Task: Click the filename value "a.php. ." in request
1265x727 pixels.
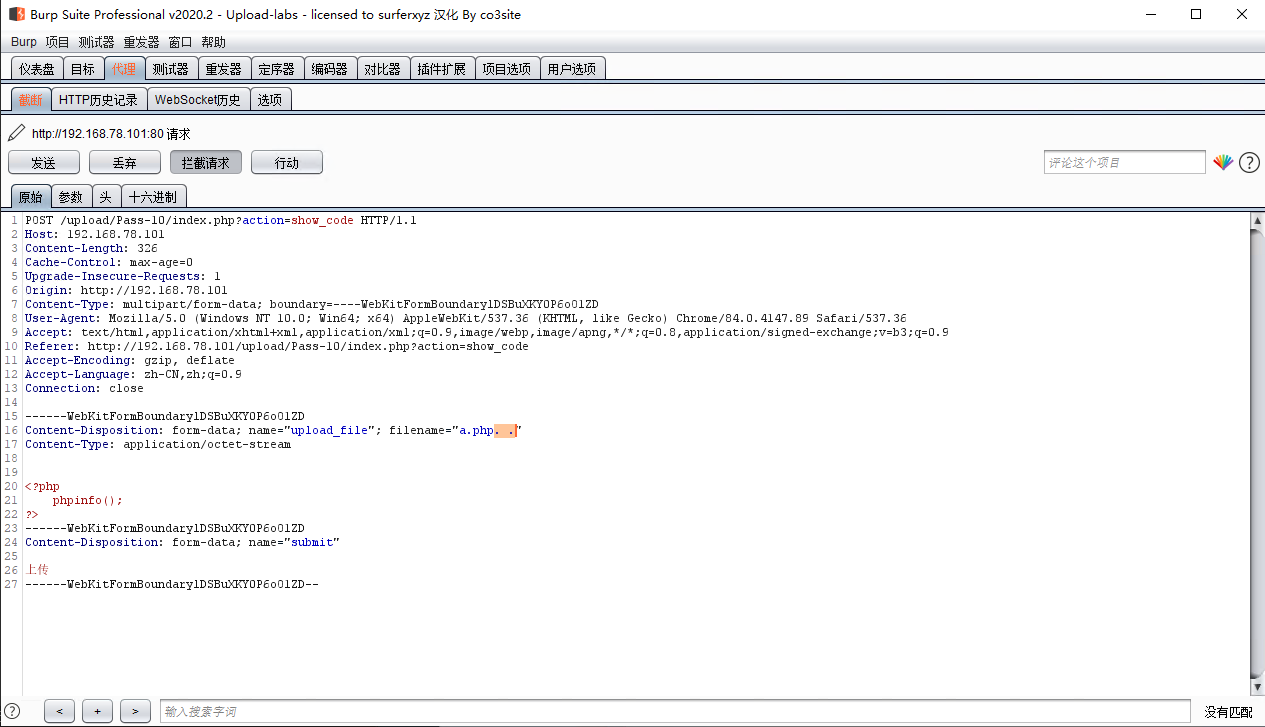Action: pos(488,430)
